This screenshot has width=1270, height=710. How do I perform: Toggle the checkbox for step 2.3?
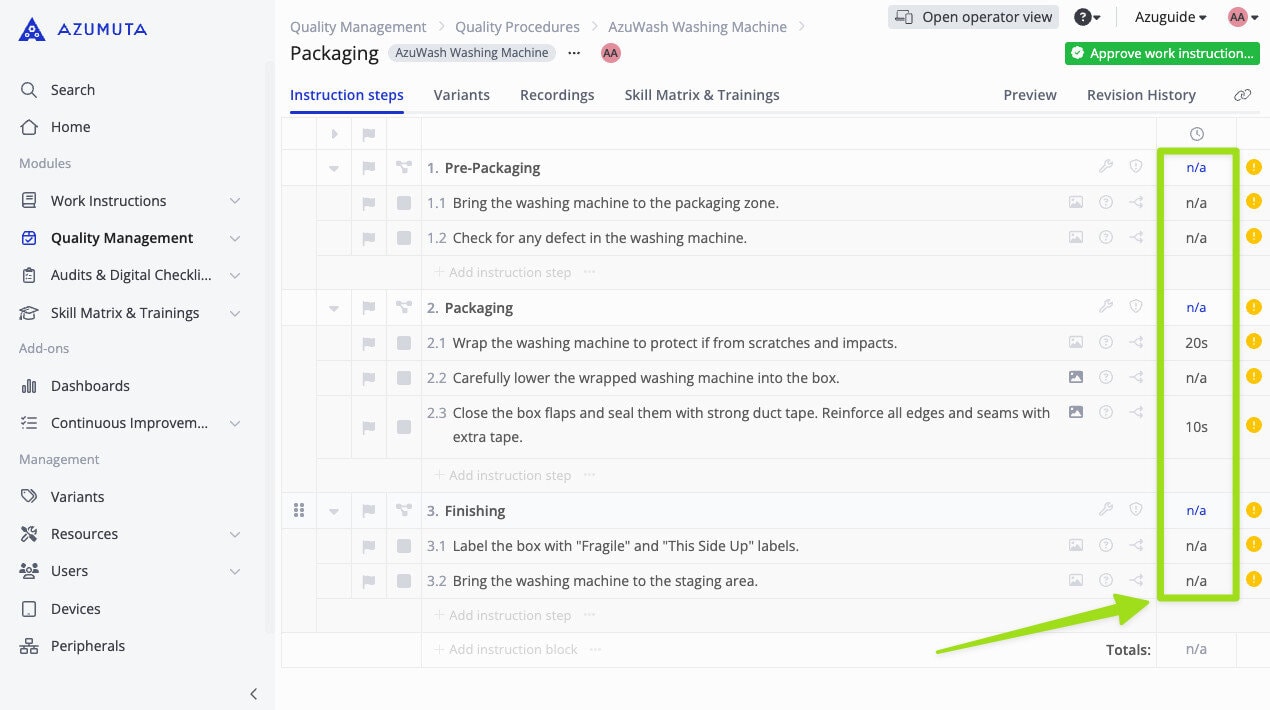tap(404, 427)
